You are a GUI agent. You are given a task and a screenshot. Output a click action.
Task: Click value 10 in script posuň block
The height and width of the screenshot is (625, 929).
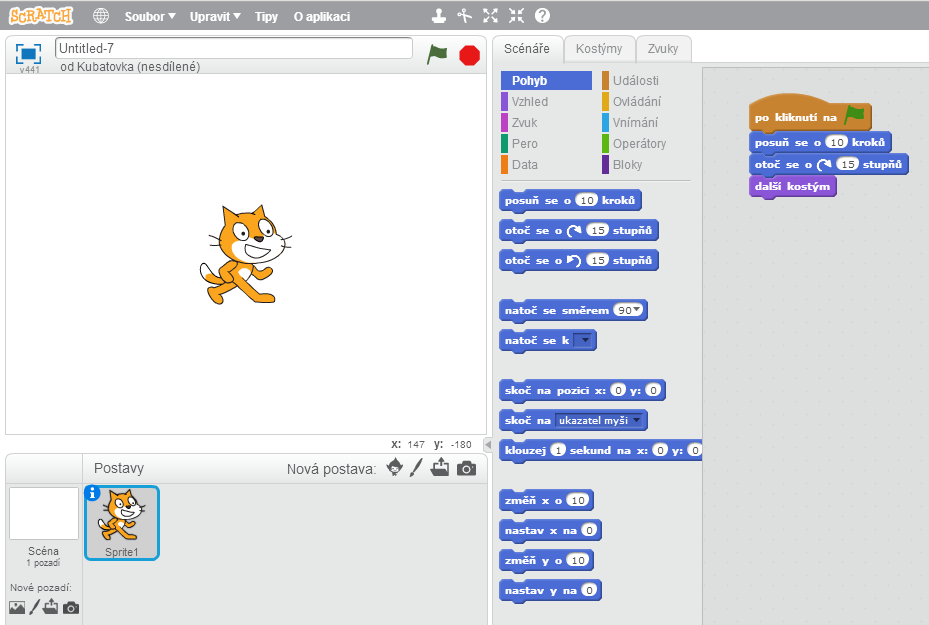point(837,142)
